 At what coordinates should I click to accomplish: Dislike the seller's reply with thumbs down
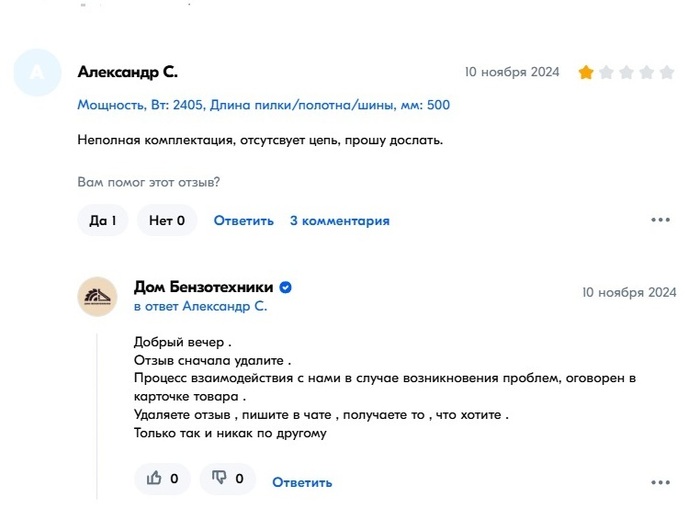pyautogui.click(x=227, y=479)
